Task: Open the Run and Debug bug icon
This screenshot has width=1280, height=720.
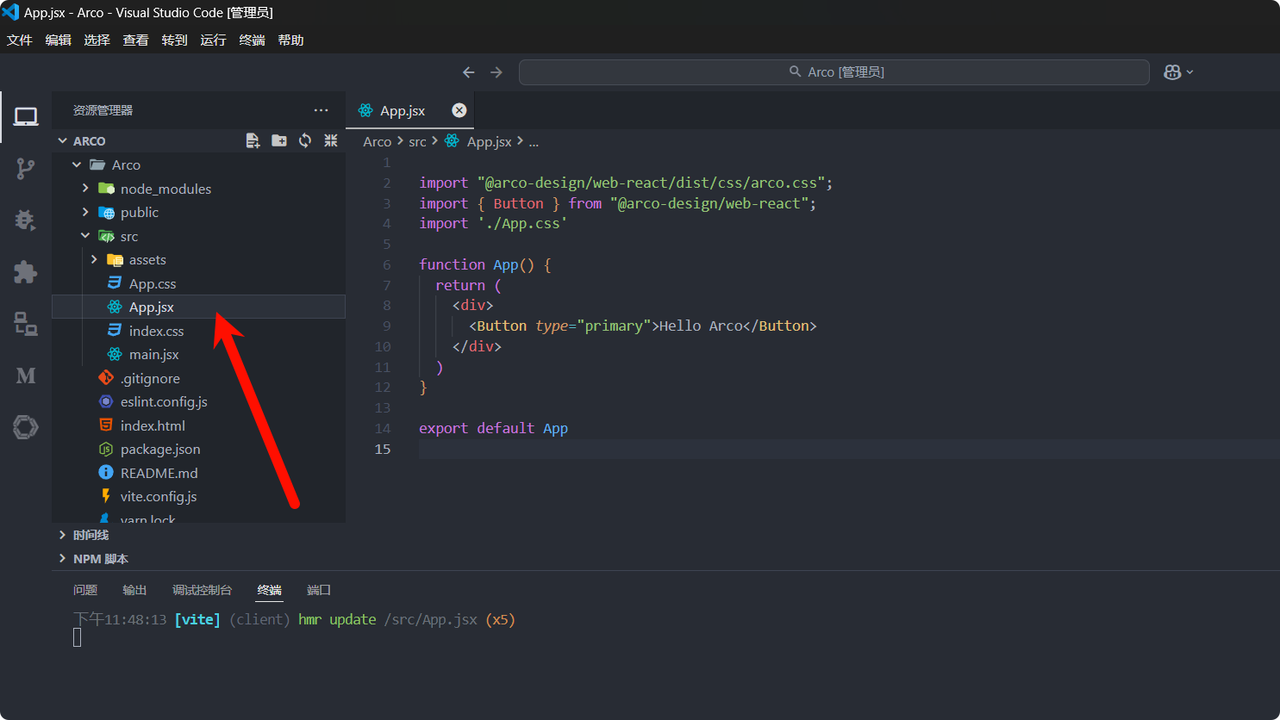Action: click(x=26, y=220)
